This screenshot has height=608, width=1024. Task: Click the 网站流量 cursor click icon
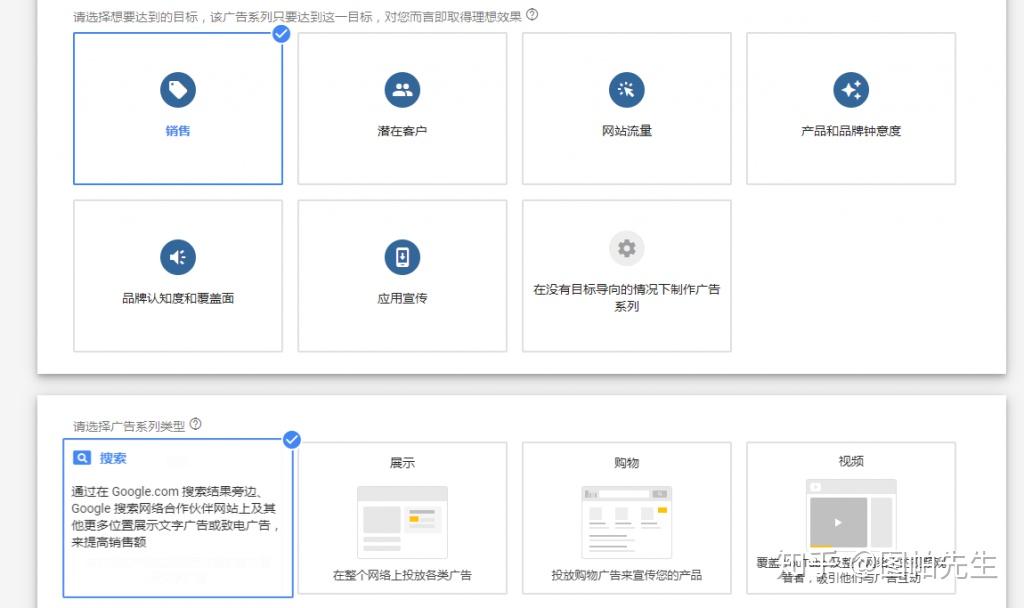coord(626,90)
